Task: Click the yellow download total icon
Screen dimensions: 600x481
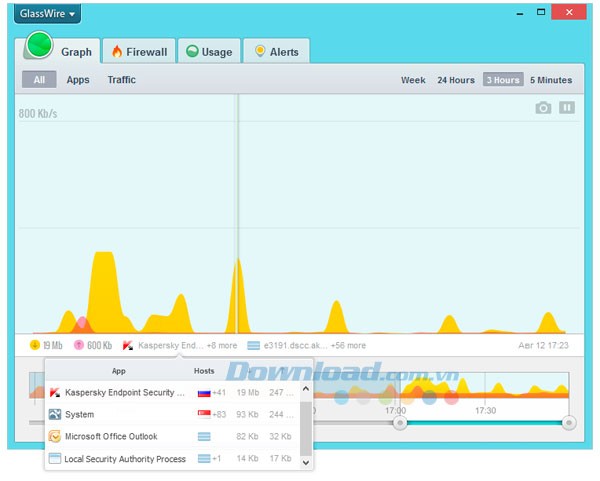Action: click(x=35, y=346)
